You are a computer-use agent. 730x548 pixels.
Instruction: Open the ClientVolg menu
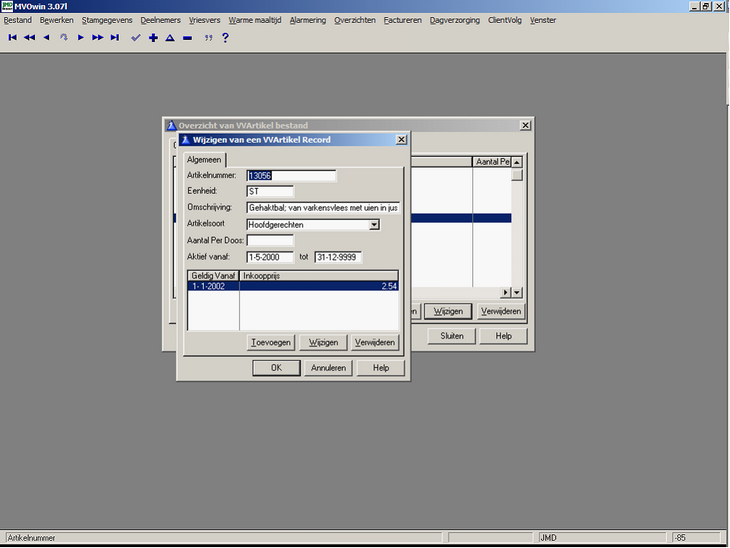click(505, 20)
